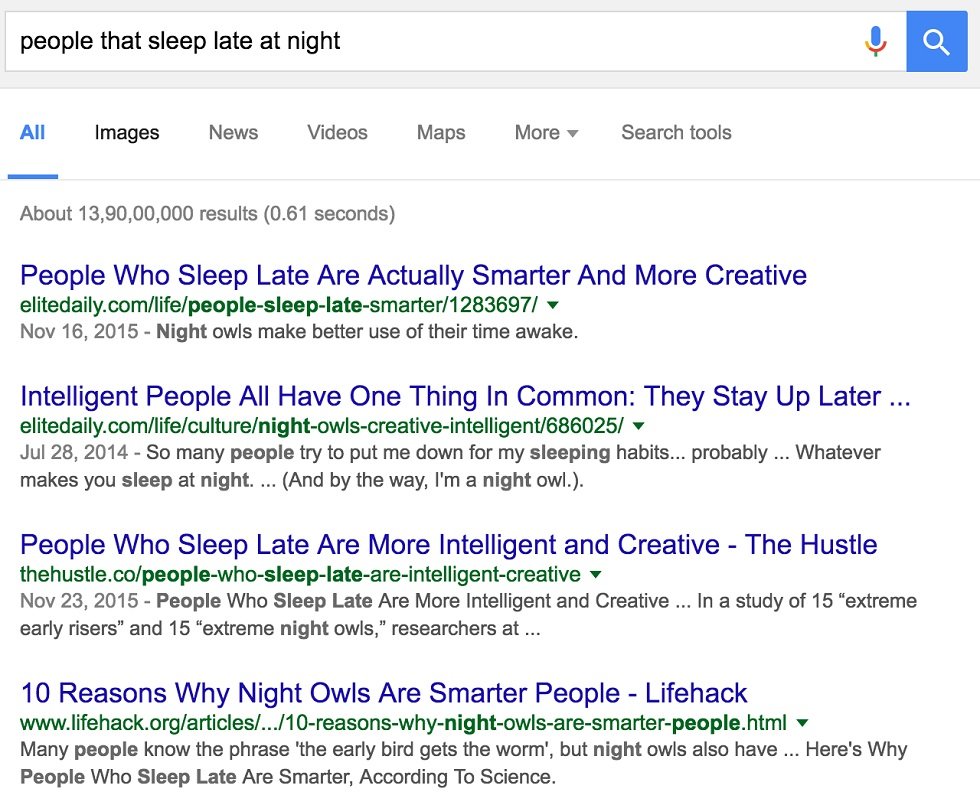Screen dimensions: 980x805
Task: Go to the Videos tab
Action: pos(338,132)
